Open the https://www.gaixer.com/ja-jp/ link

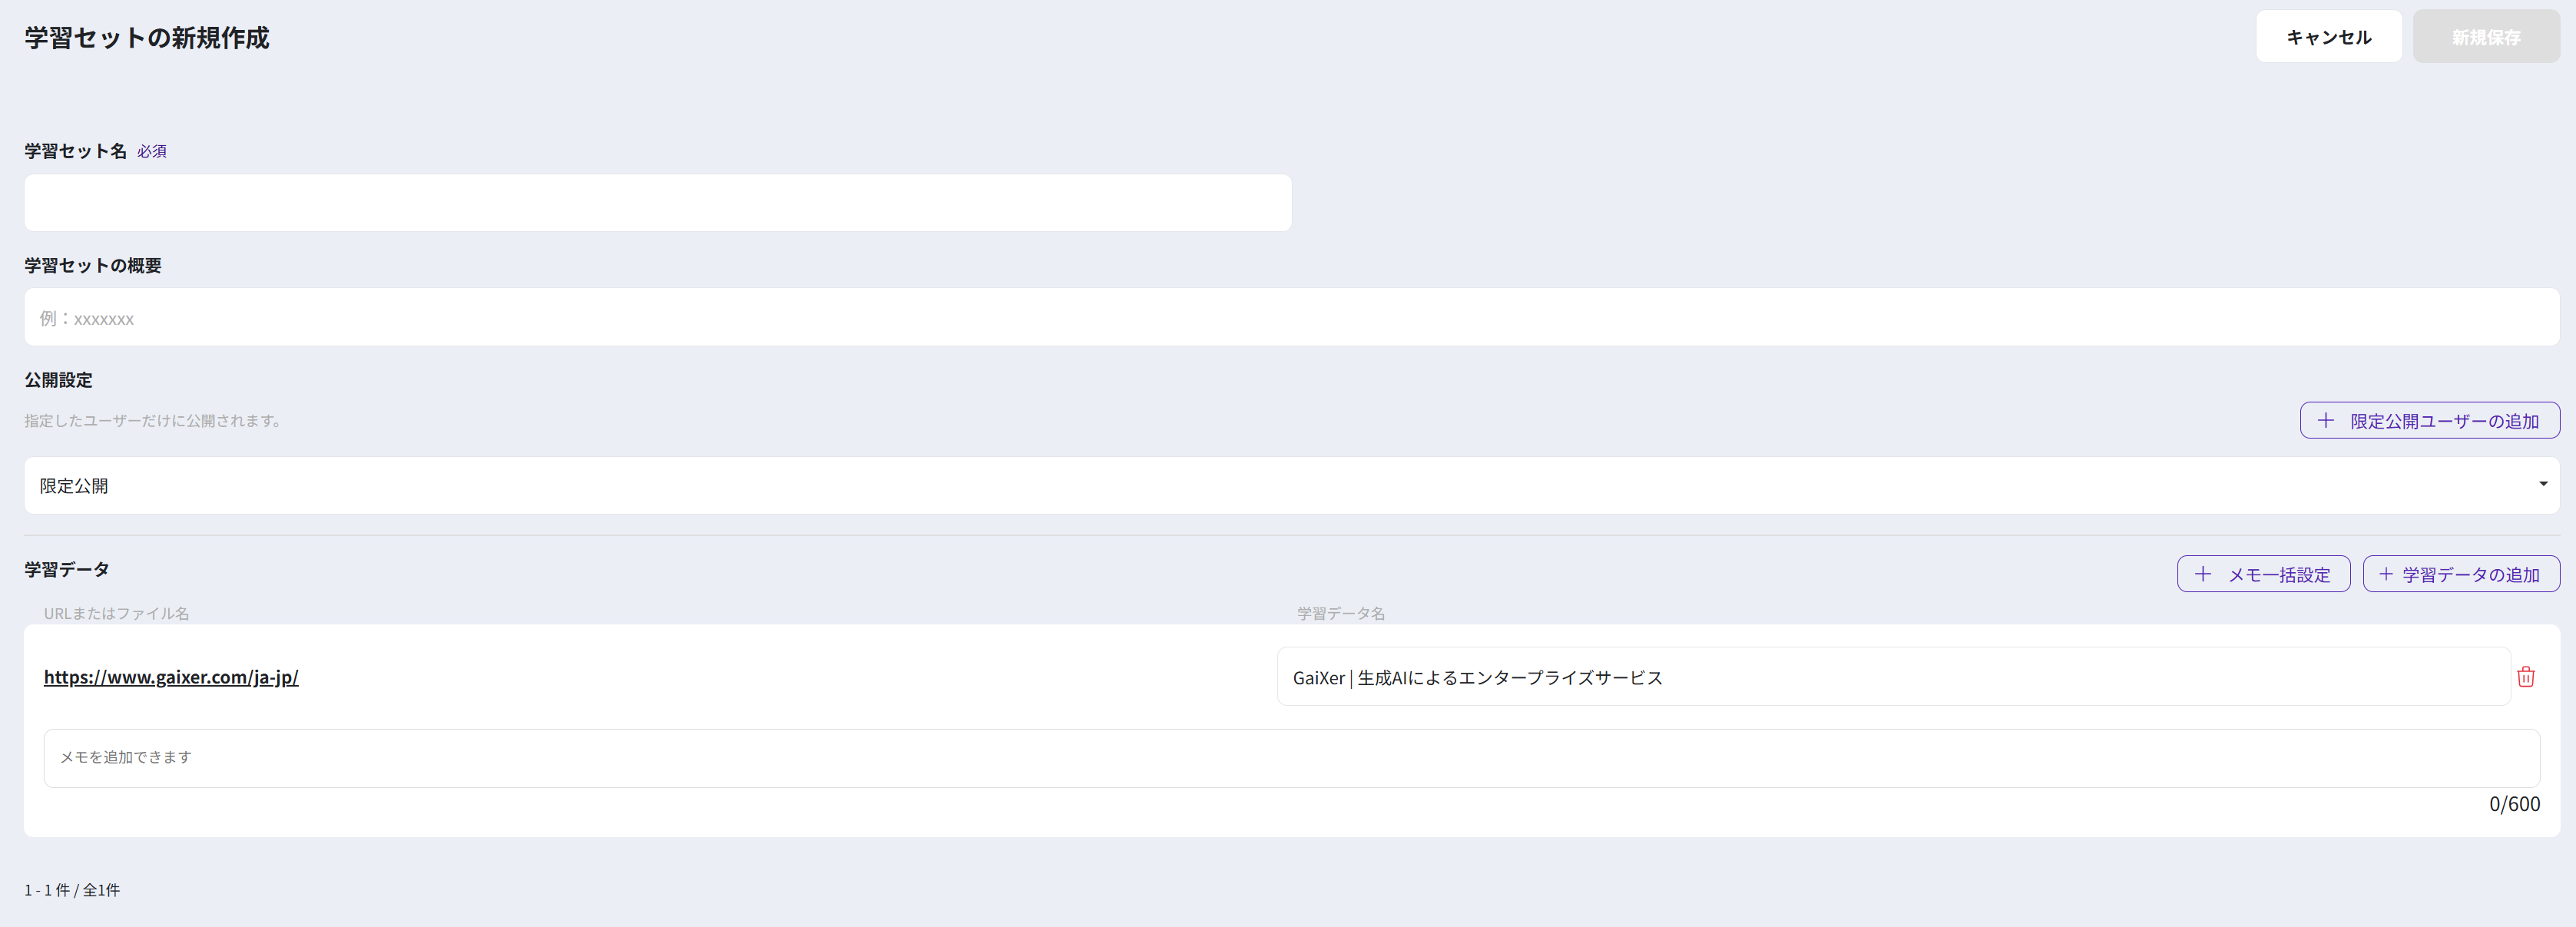click(x=171, y=677)
